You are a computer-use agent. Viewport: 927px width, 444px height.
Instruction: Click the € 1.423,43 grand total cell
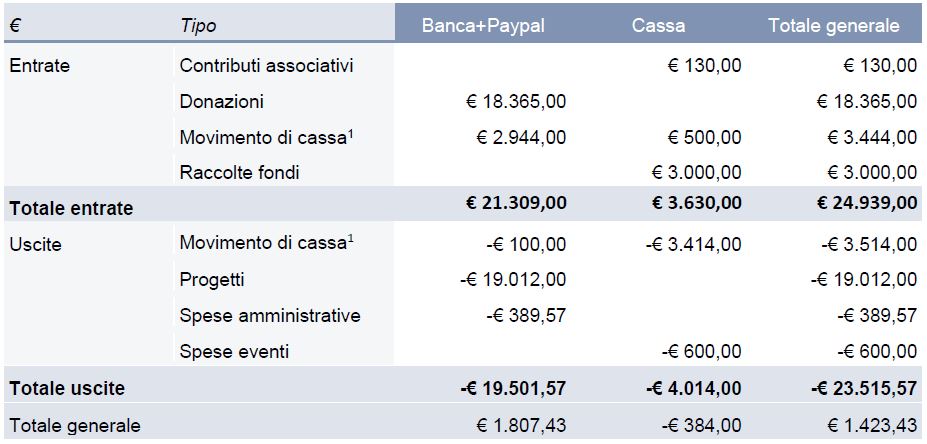867,425
